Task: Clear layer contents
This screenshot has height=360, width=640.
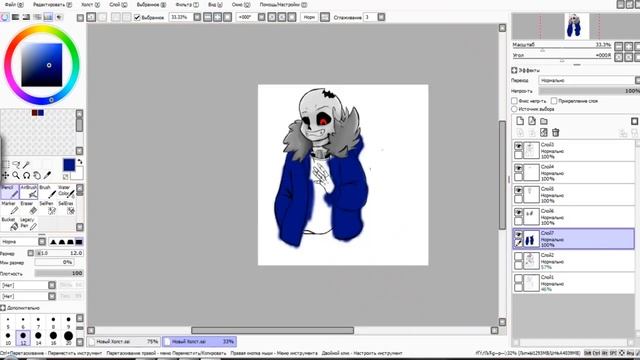Action: pos(544,132)
